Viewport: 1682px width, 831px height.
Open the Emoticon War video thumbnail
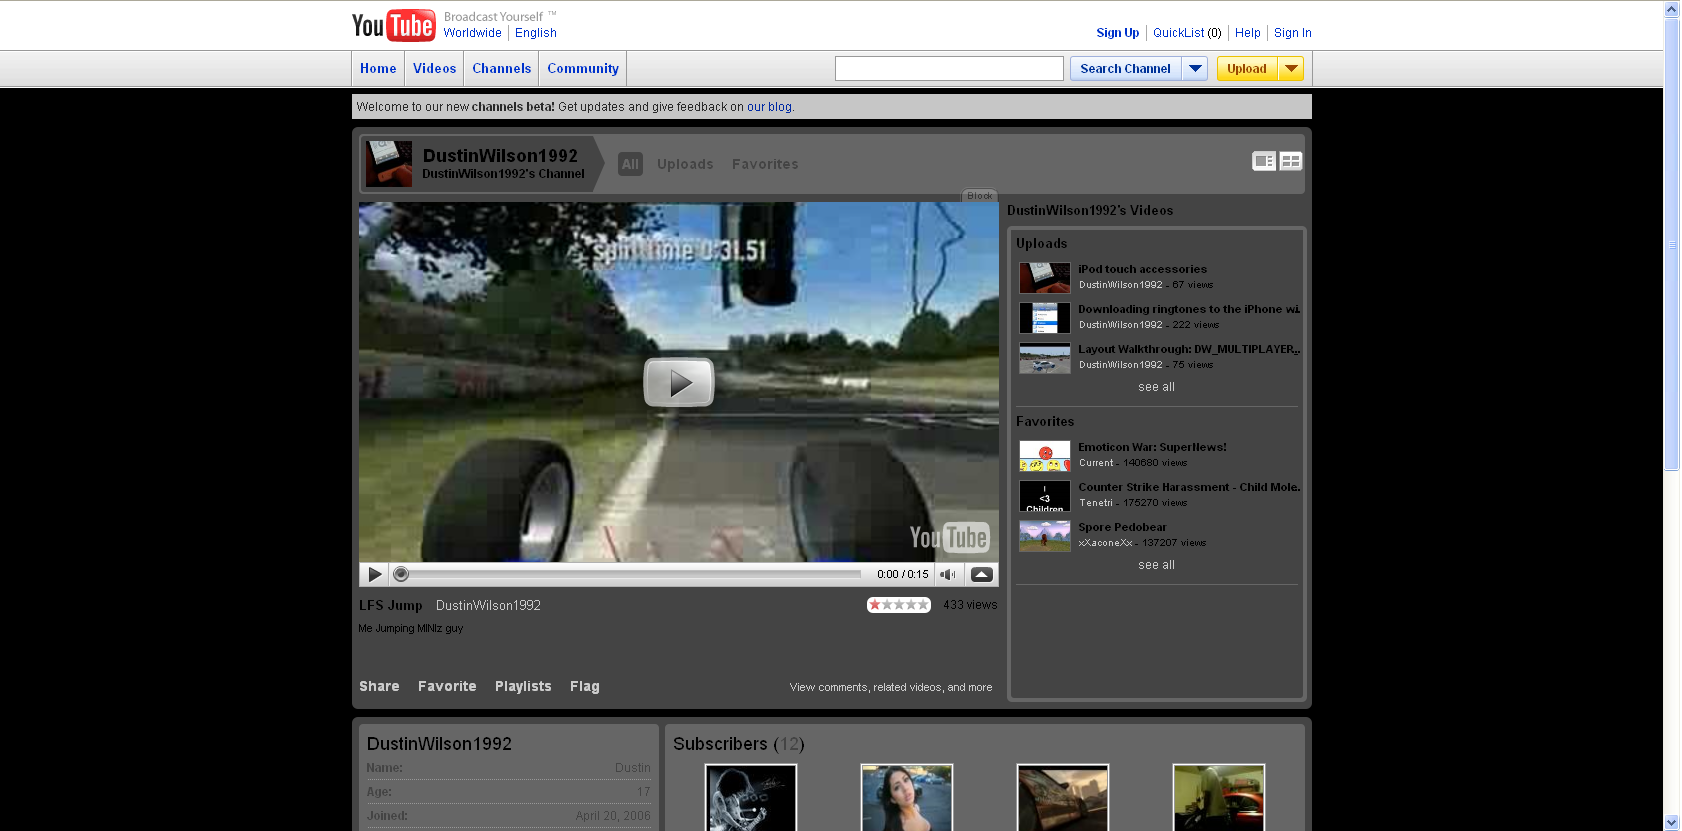point(1045,455)
